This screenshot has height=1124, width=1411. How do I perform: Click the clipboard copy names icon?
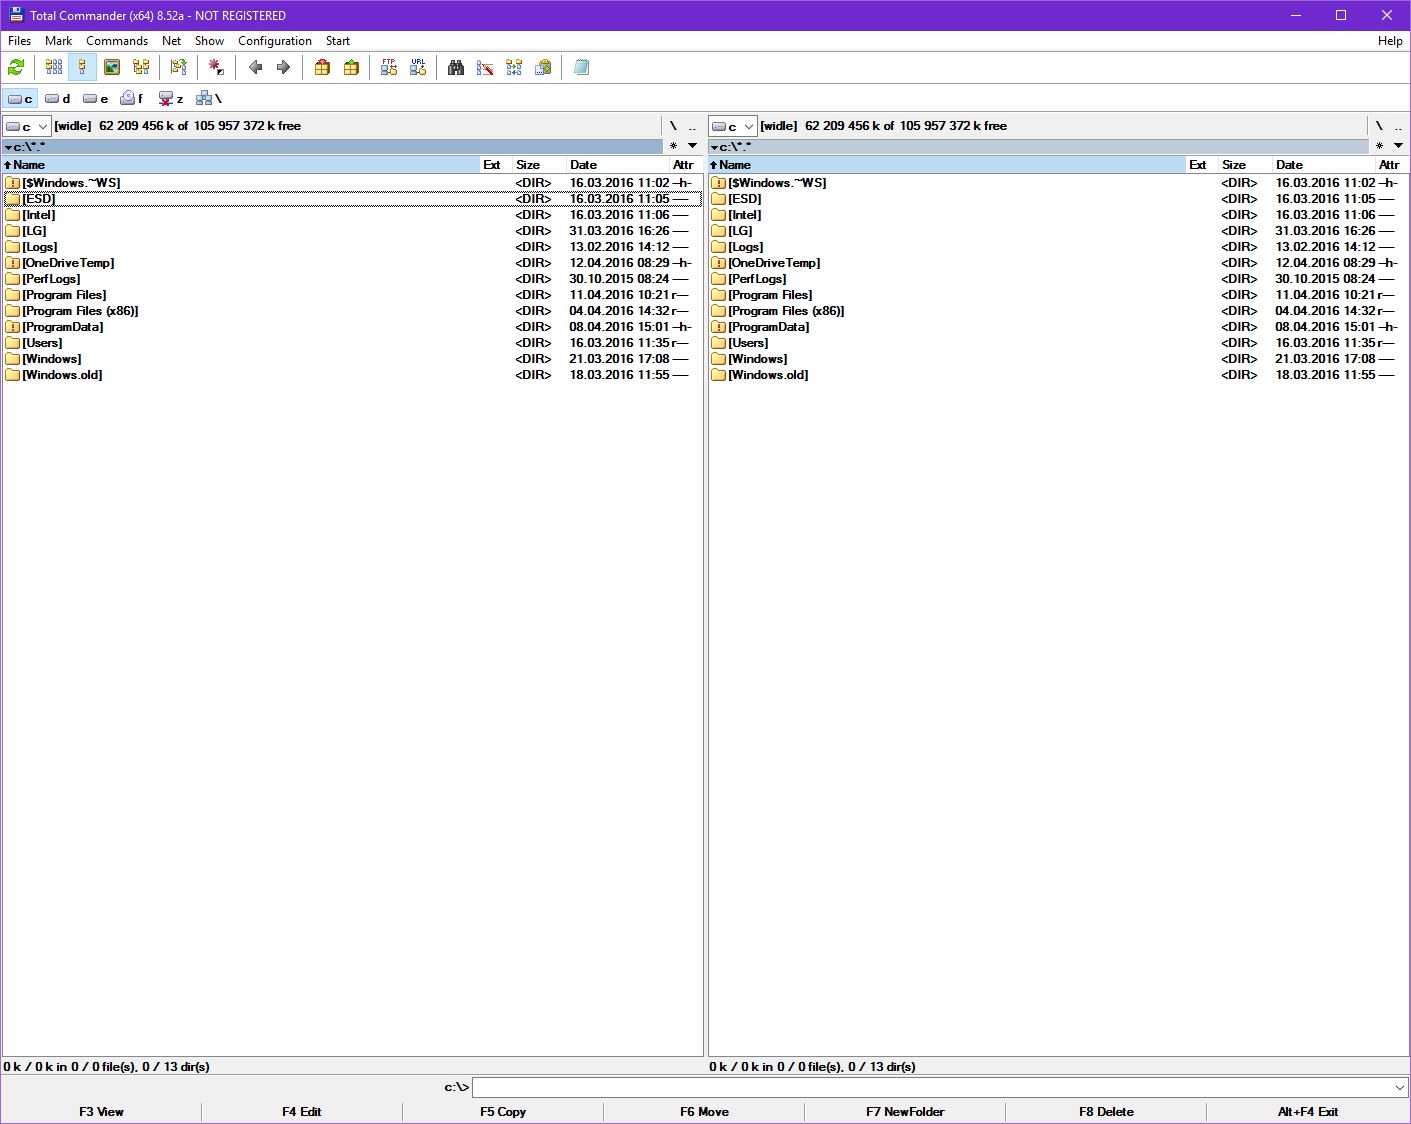[x=543, y=67]
